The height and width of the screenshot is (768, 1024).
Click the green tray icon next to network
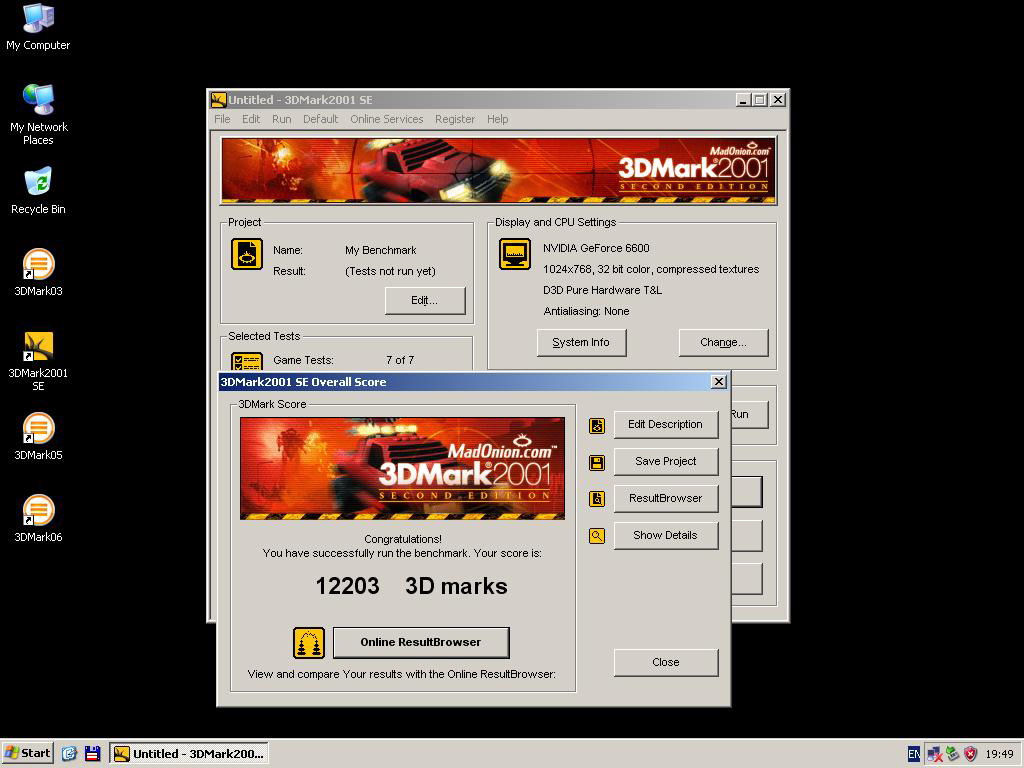point(953,754)
